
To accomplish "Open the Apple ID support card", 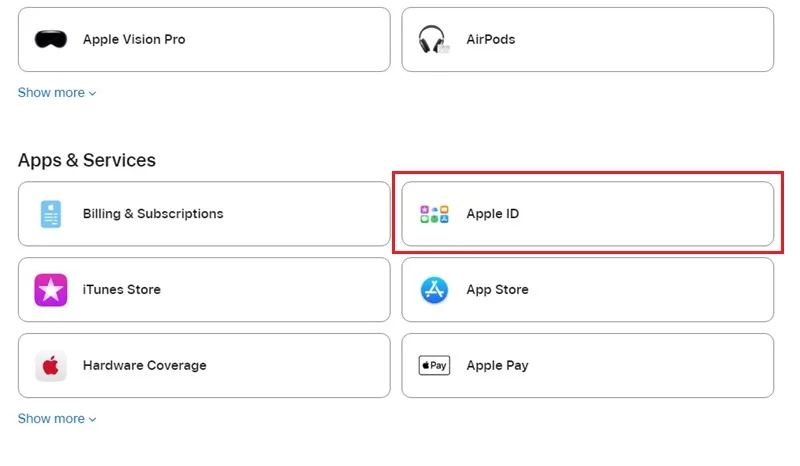I will (x=587, y=214).
